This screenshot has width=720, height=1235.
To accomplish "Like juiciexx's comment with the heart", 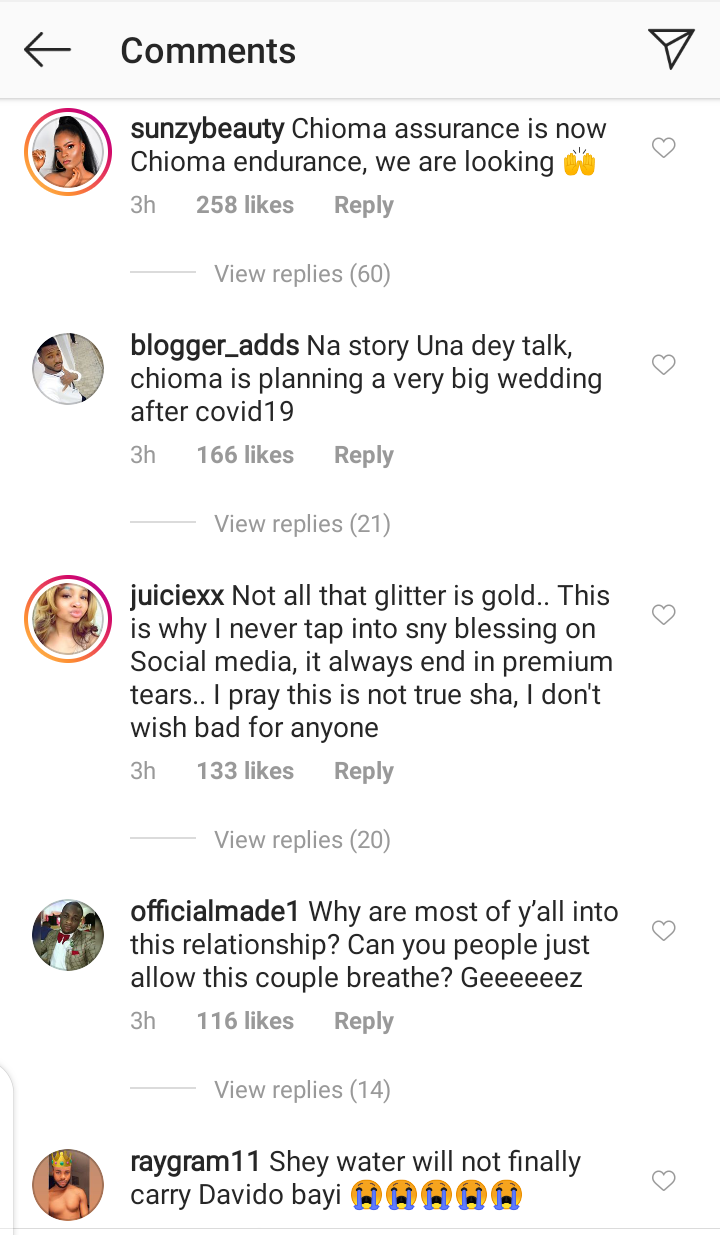I will (x=664, y=614).
